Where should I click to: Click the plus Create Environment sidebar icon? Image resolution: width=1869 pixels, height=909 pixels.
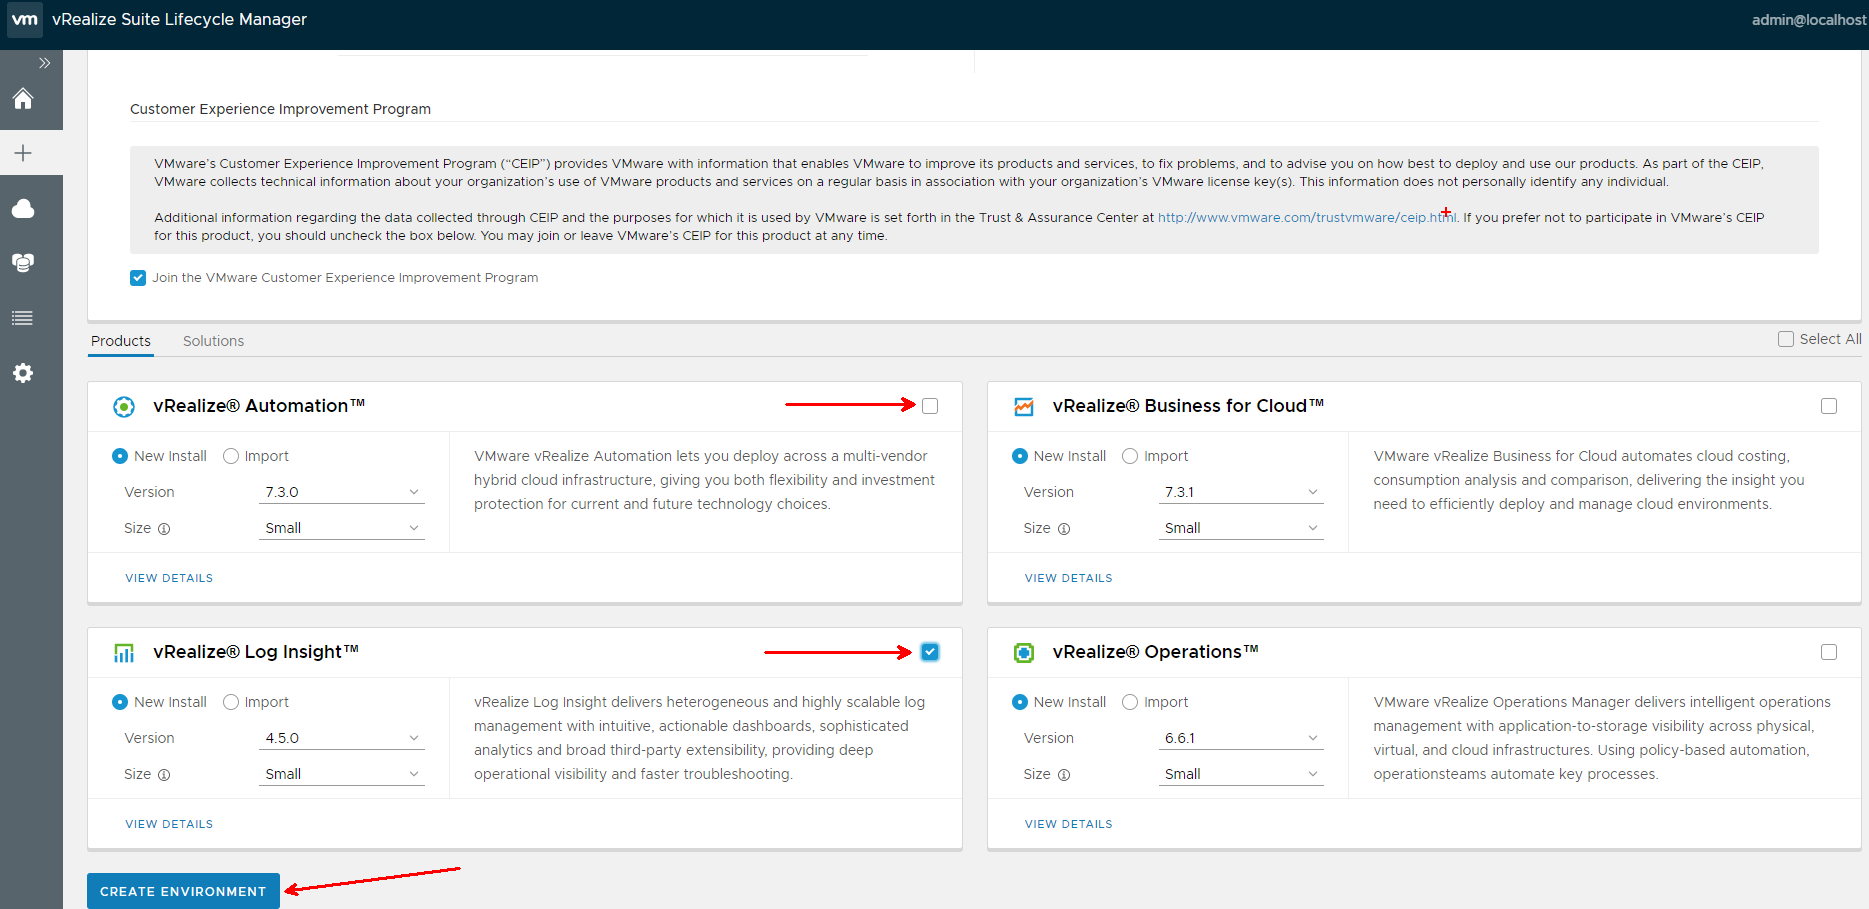coord(23,153)
